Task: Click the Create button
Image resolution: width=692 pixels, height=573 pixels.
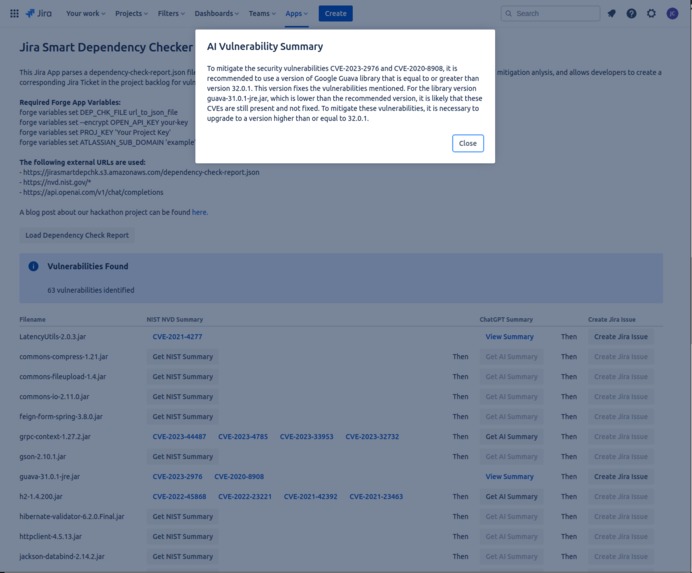Action: tap(335, 14)
